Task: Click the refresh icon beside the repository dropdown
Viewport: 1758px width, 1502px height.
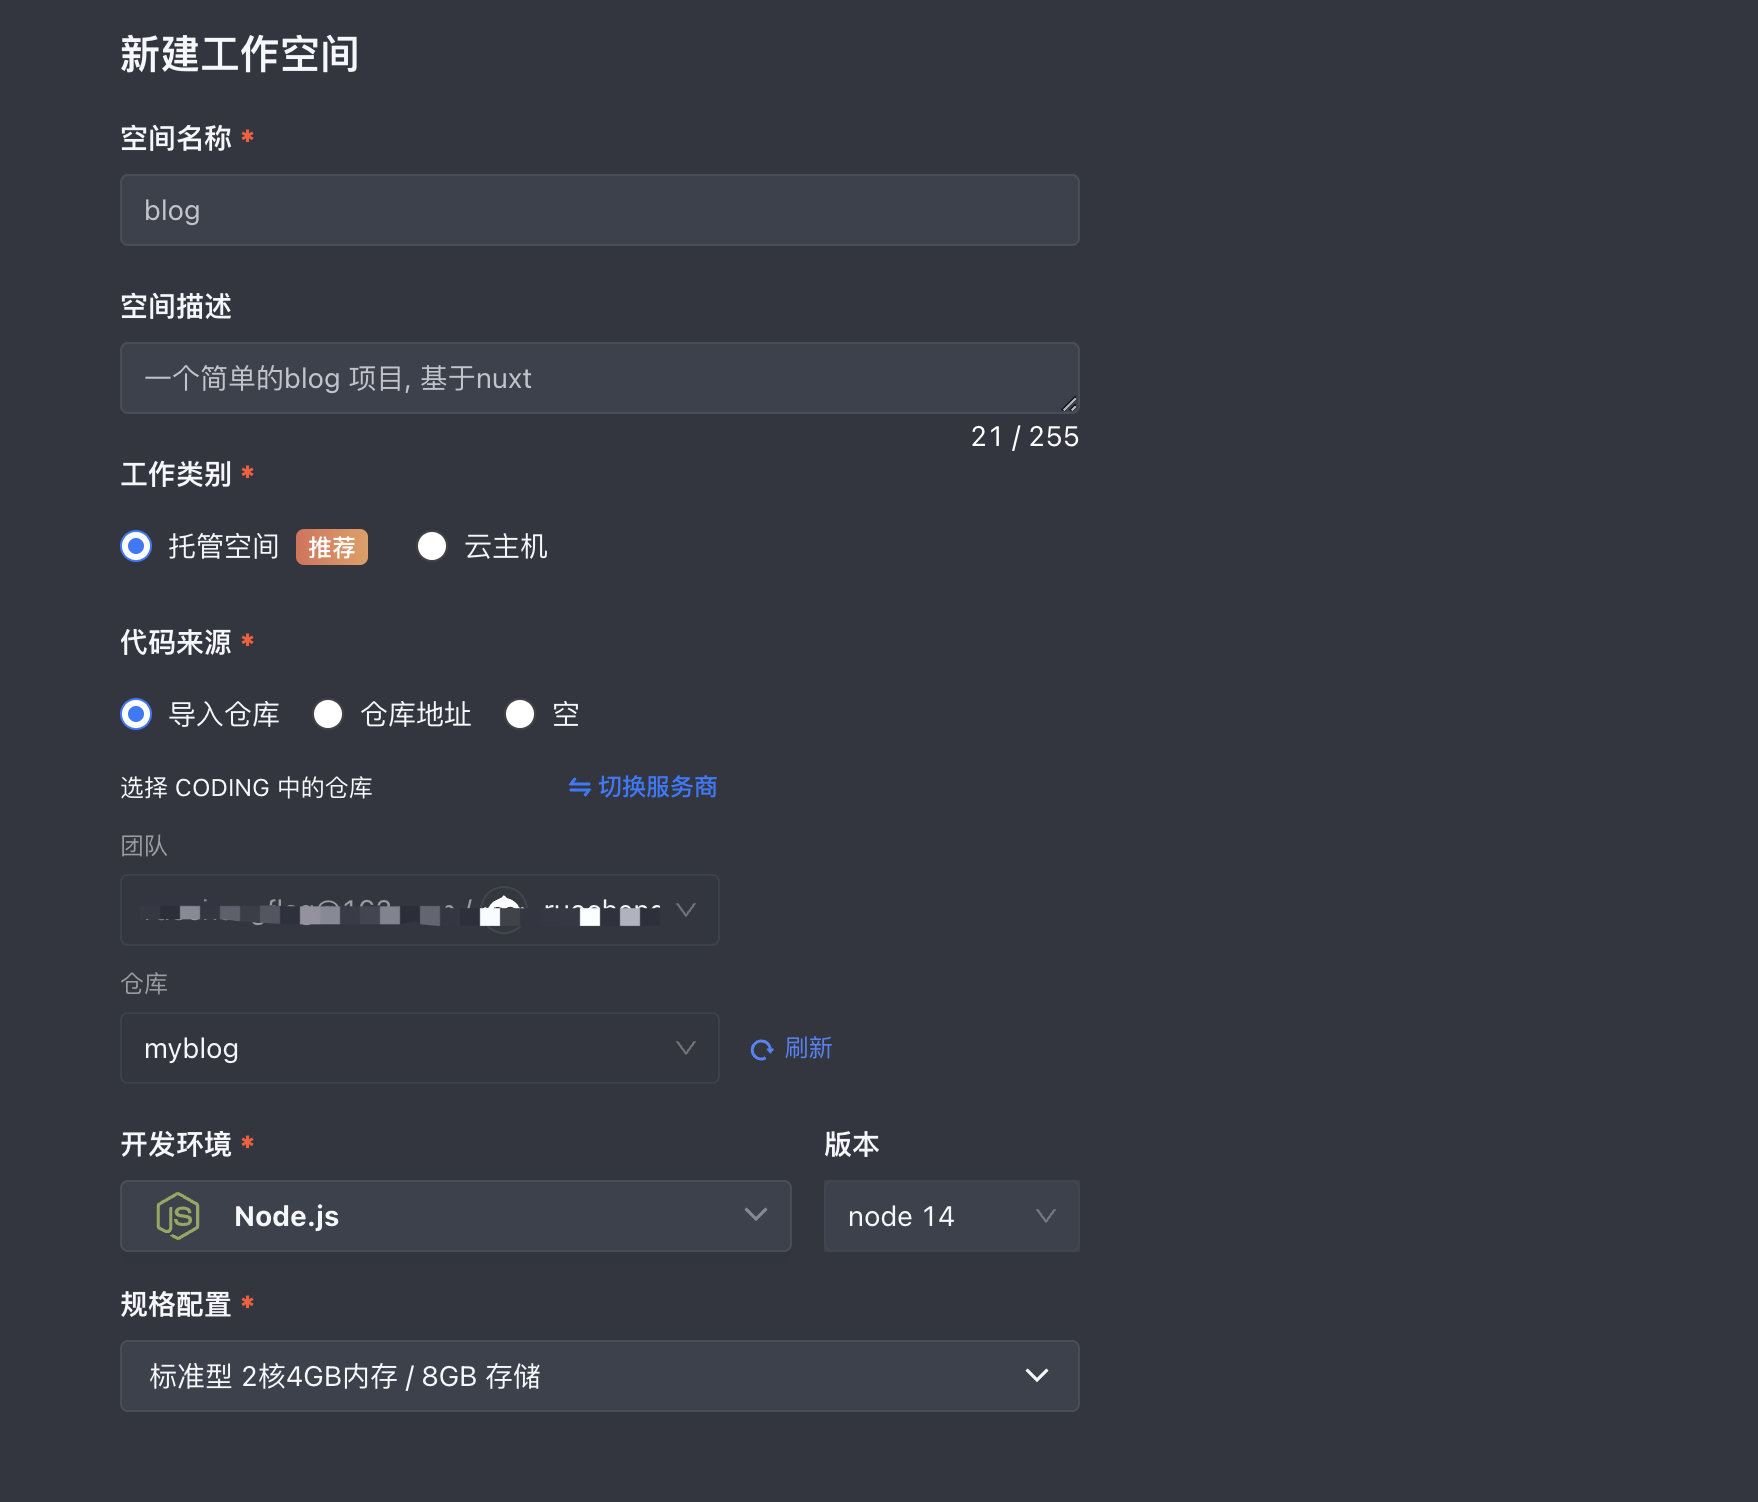Action: (x=761, y=1048)
